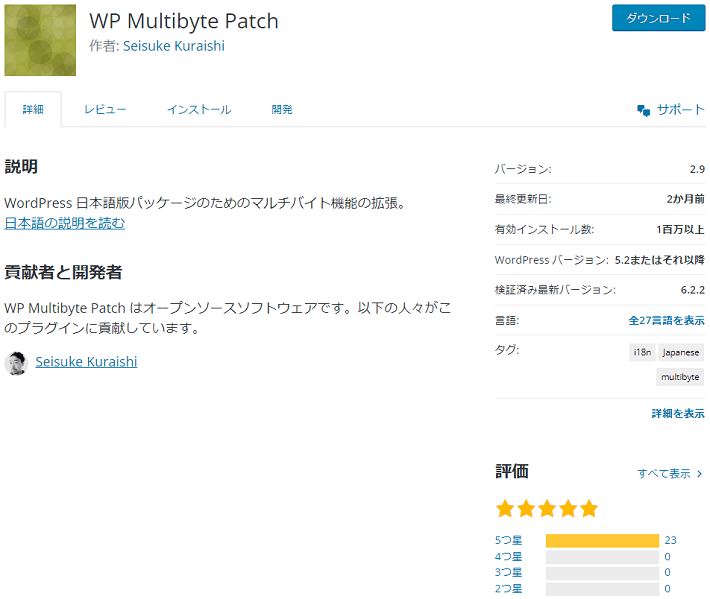710x599 pixels.
Task: Click the サポート speech bubble icon
Action: (643, 110)
